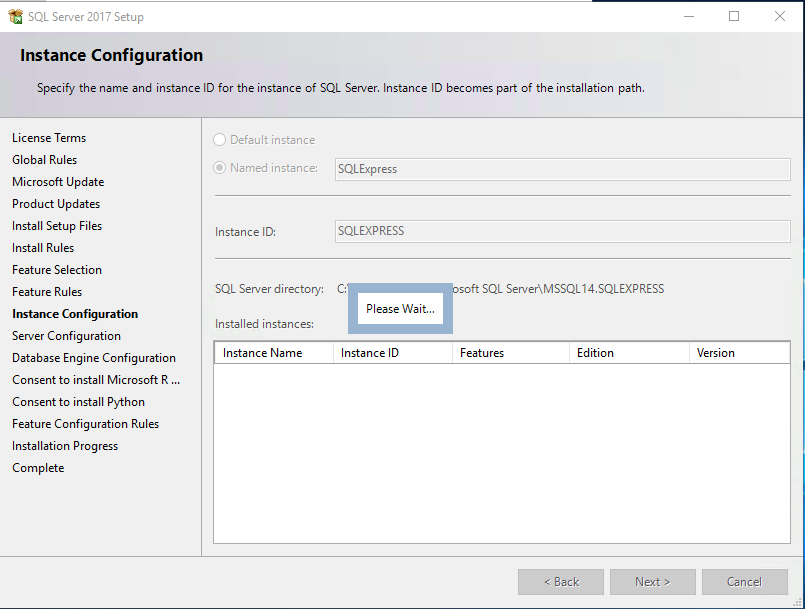This screenshot has height=609, width=805.
Task: Click the Instance ID text field
Action: click(x=562, y=231)
